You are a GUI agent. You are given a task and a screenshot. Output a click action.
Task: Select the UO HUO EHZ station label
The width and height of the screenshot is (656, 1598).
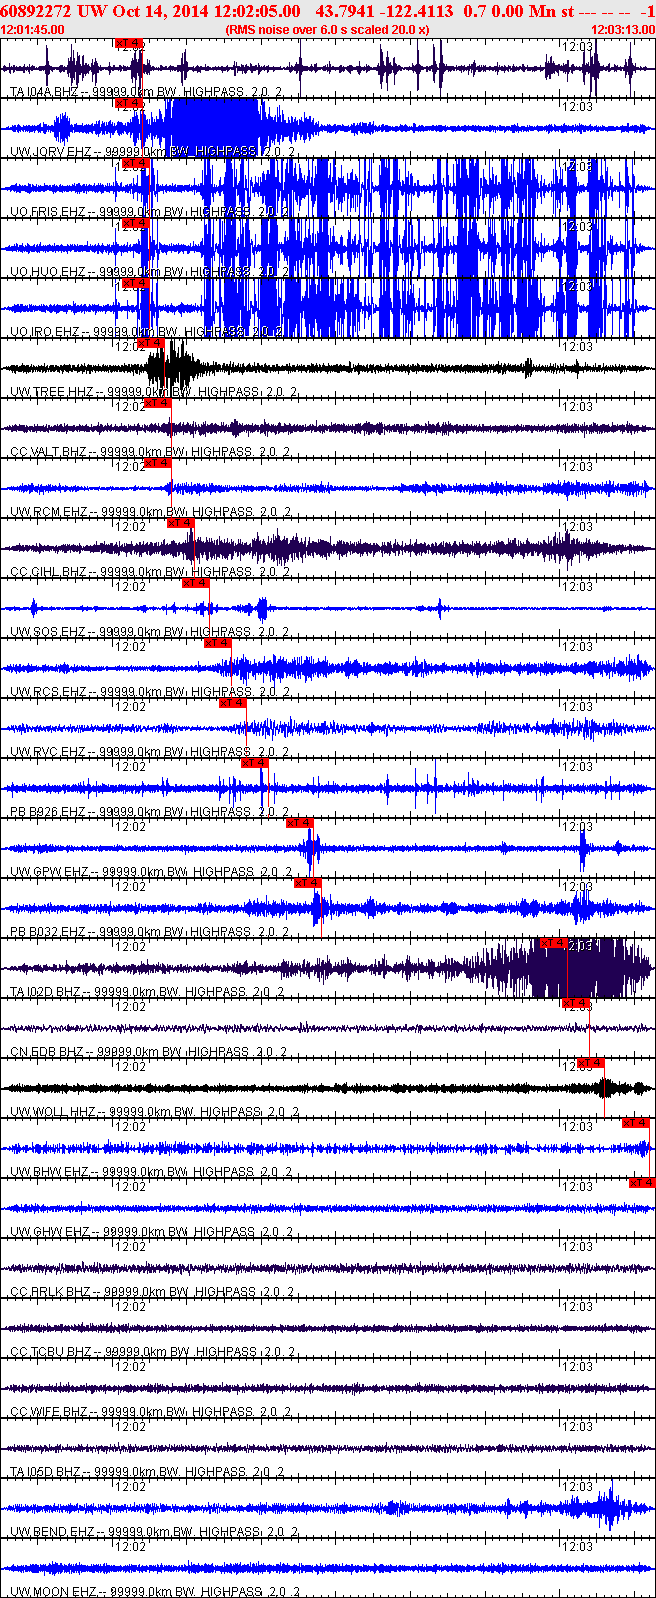pos(150,272)
